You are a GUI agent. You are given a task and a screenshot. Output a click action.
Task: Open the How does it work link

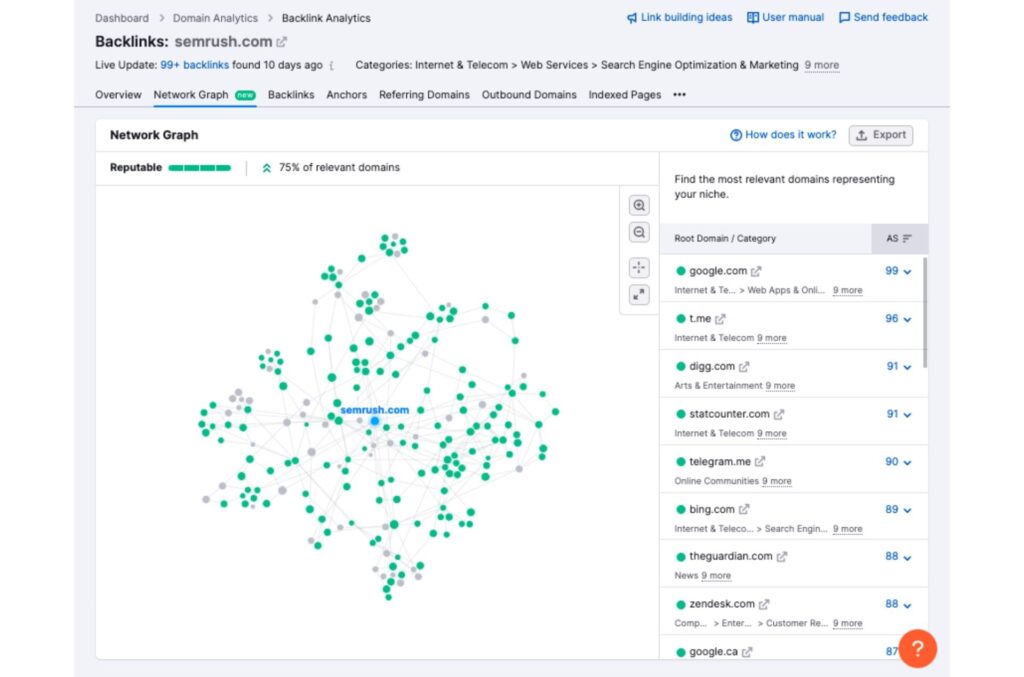(784, 135)
